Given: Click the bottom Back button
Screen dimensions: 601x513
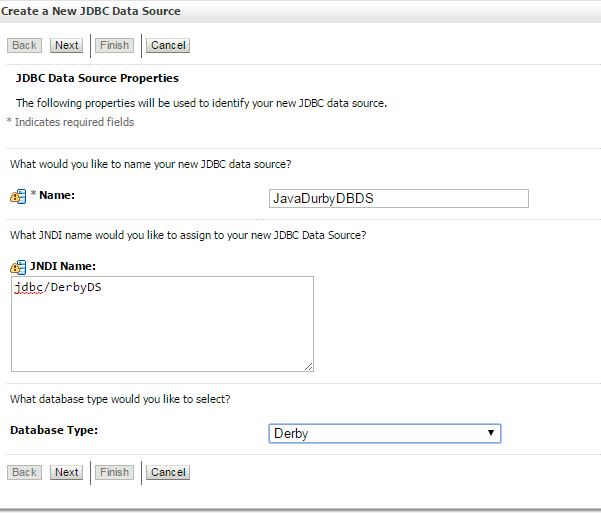Looking at the screenshot, I should pyautogui.click(x=24, y=472).
